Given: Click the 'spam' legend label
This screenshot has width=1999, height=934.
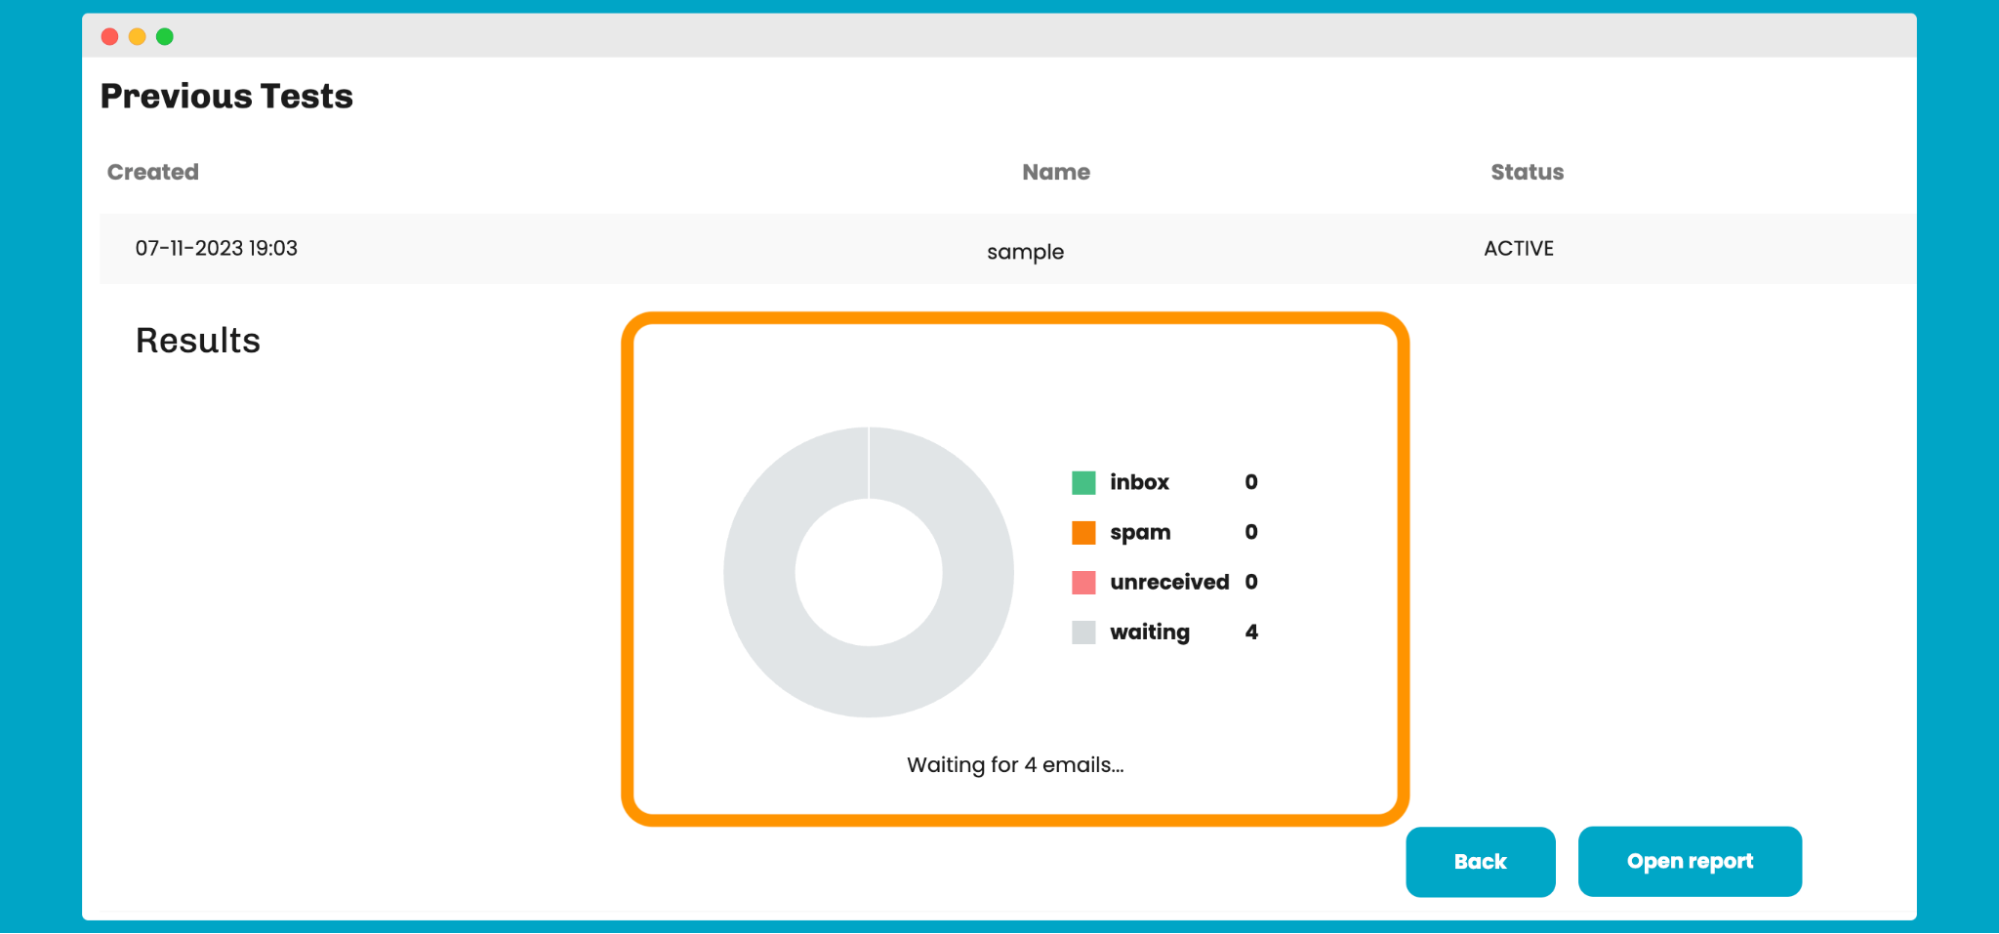Looking at the screenshot, I should (1140, 533).
